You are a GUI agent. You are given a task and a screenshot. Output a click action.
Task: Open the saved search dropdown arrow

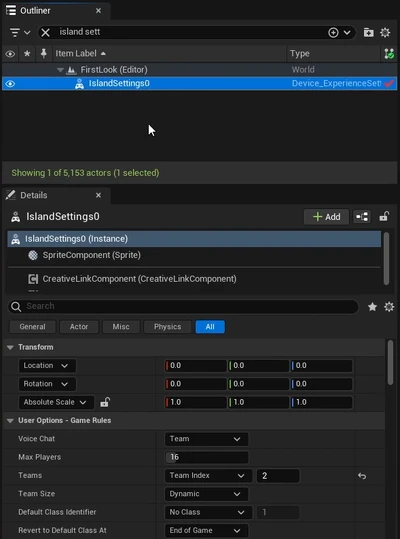tap(347, 32)
